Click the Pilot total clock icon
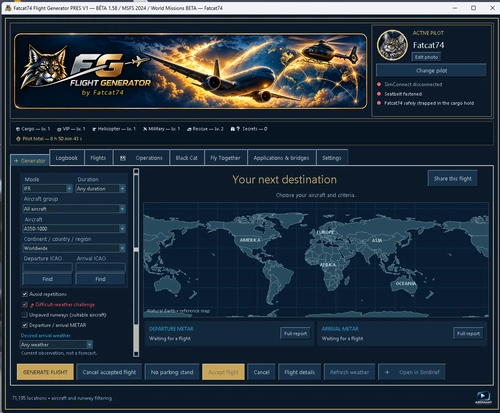Screen dimensions: 500x413 click(18, 139)
